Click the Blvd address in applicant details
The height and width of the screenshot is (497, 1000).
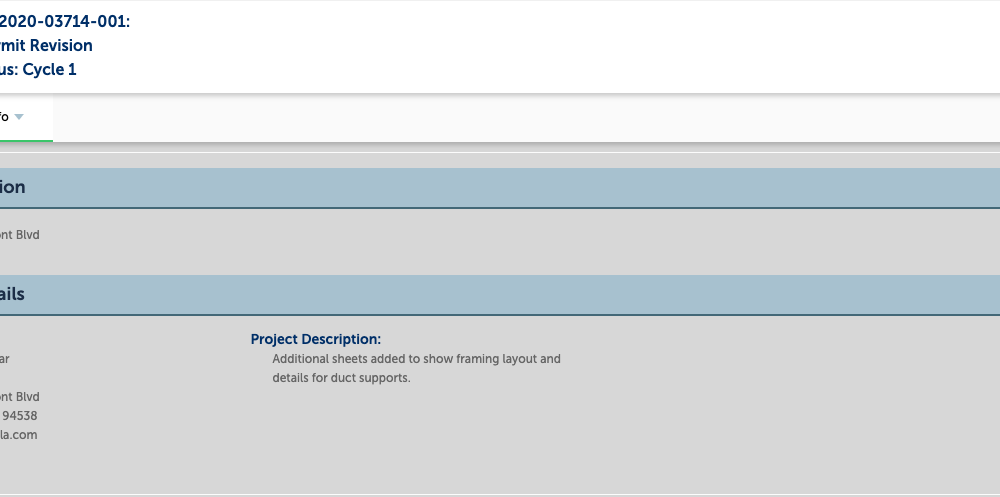[20, 397]
